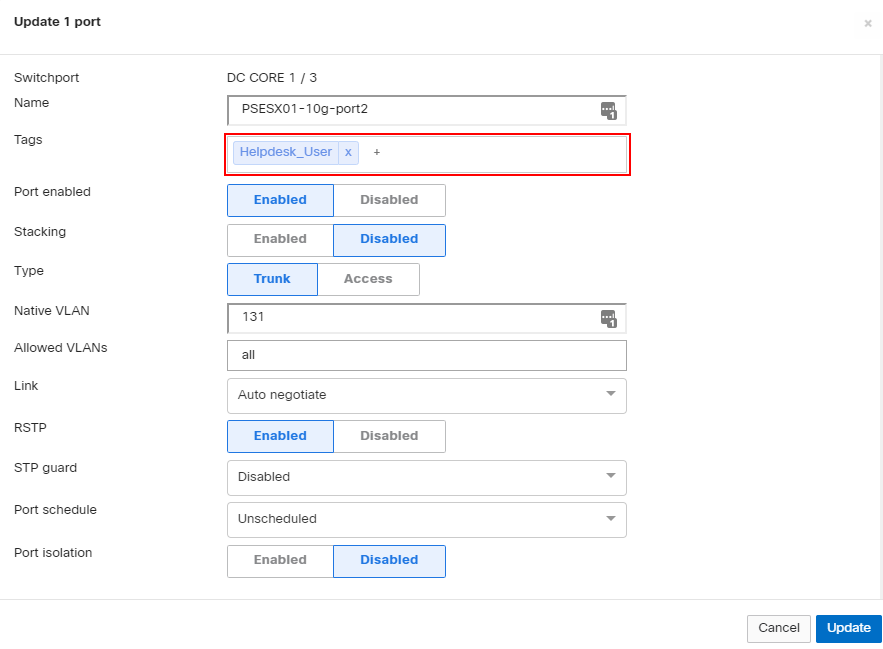This screenshot has width=883, height=649.
Task: Close the Update 1 port dialog
Action: click(x=867, y=24)
